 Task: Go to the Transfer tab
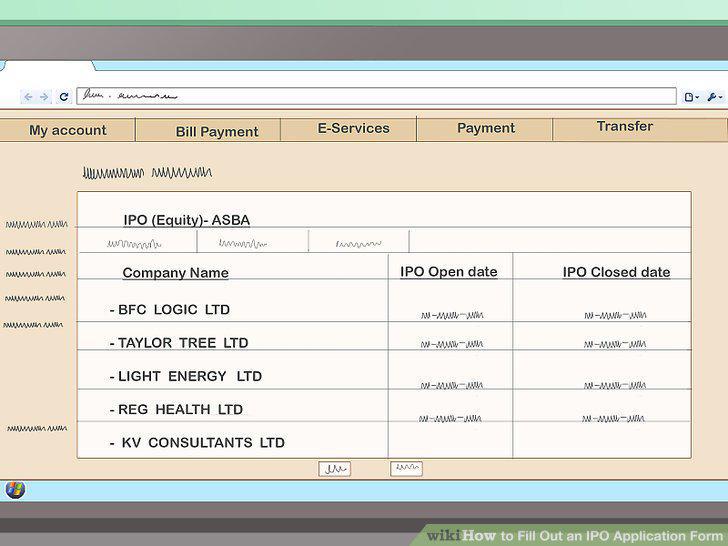(639, 129)
